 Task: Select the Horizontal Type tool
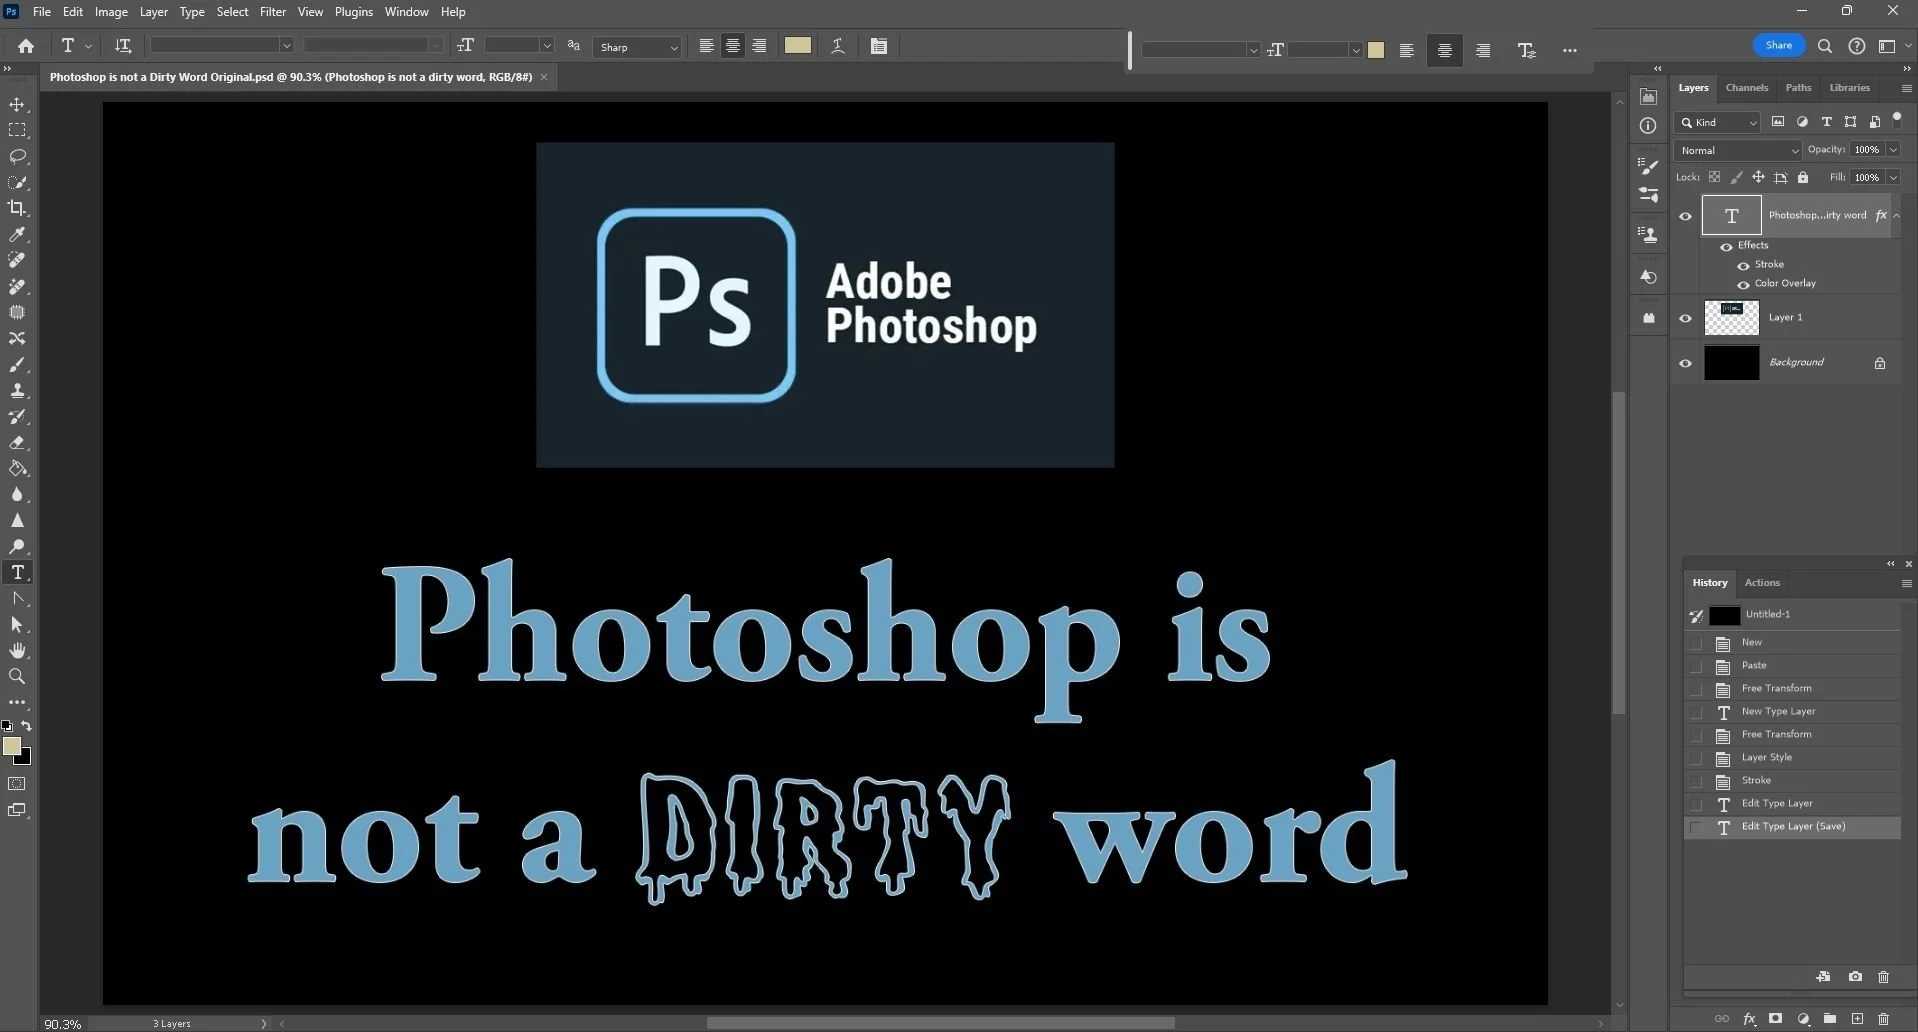point(17,572)
